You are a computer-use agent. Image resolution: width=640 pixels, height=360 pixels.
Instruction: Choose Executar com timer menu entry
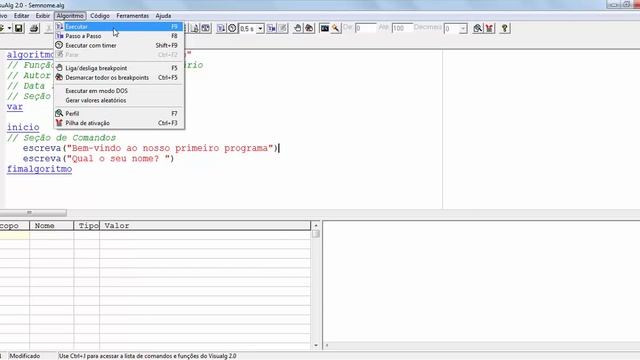click(119, 45)
